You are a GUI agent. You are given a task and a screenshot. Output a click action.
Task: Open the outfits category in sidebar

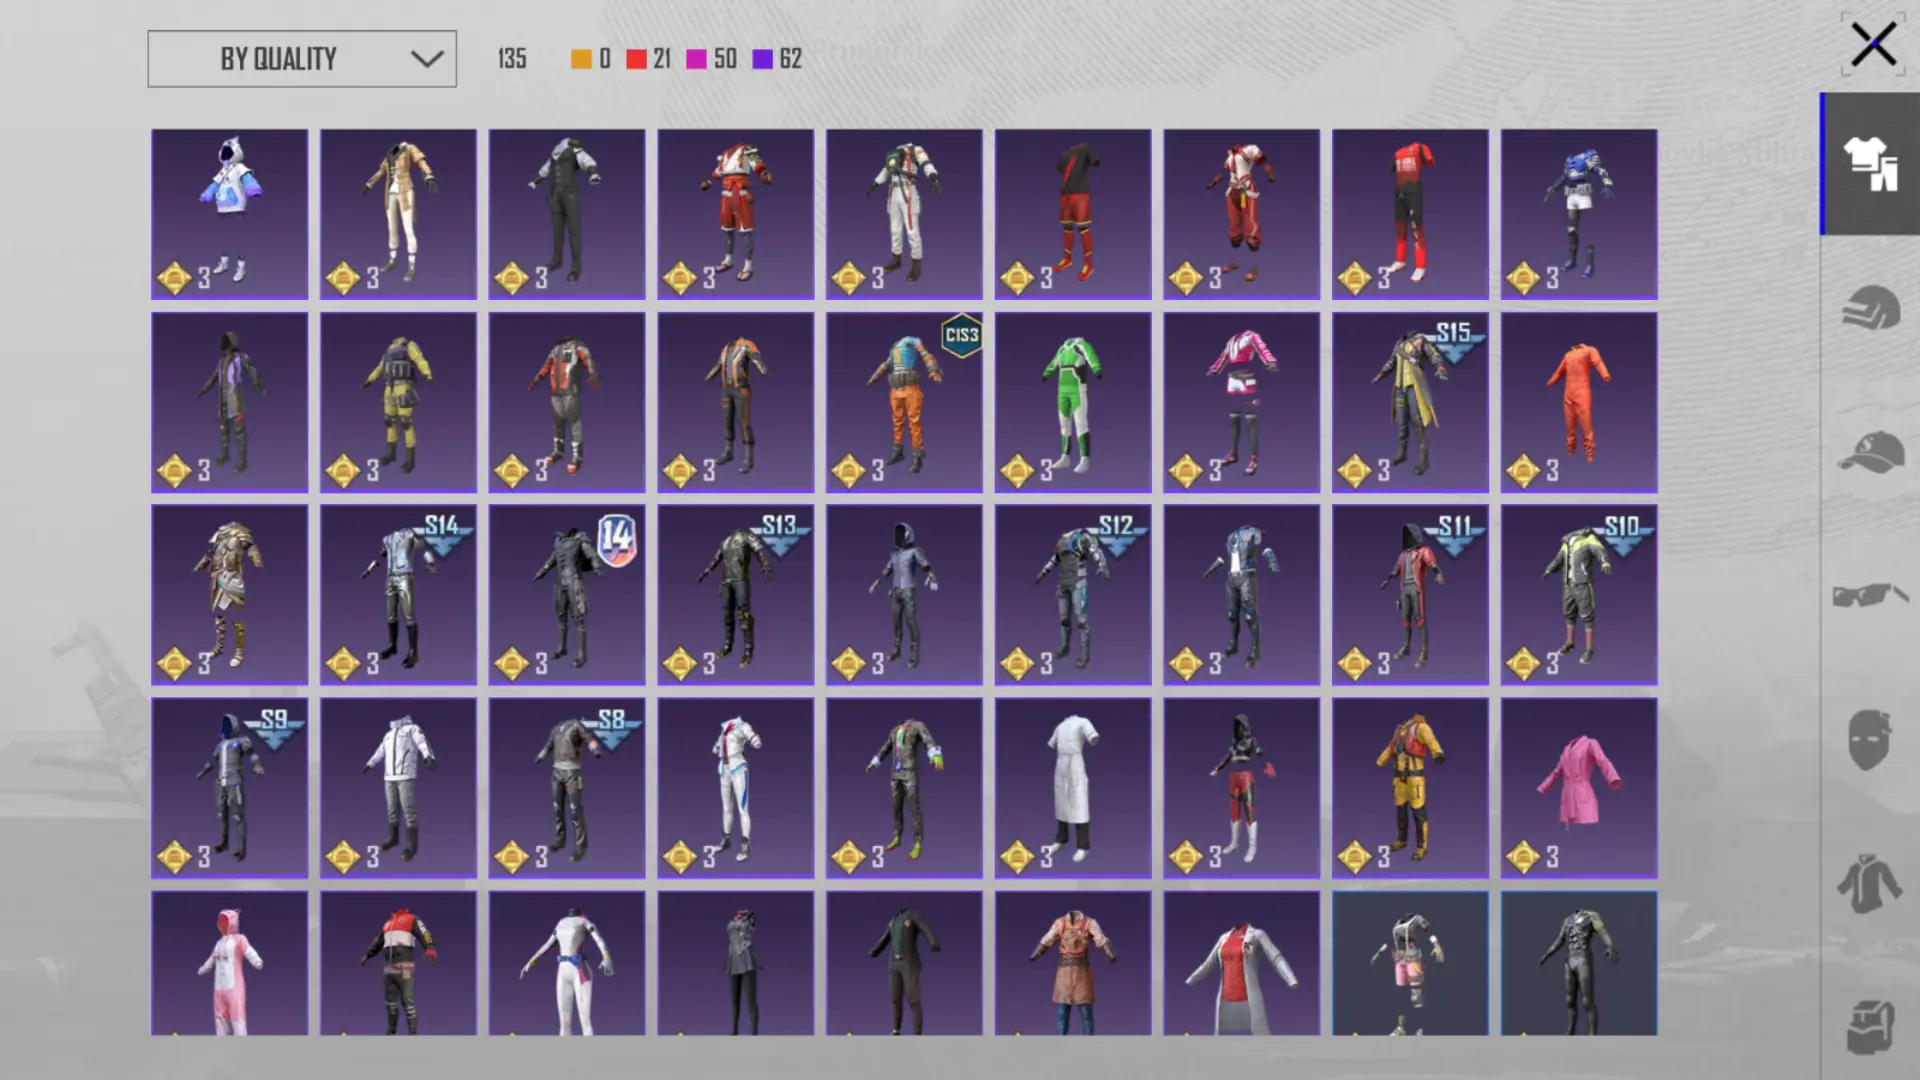click(x=1869, y=164)
